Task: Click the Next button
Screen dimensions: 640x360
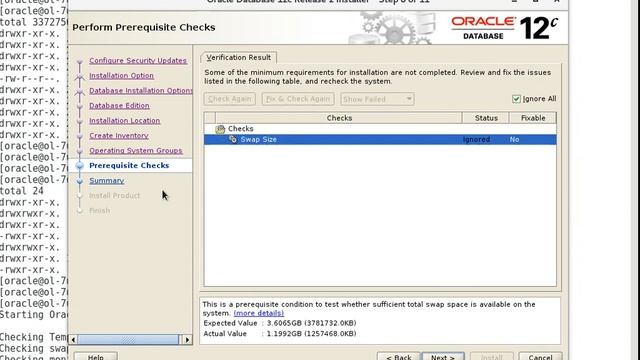Action: click(x=443, y=357)
